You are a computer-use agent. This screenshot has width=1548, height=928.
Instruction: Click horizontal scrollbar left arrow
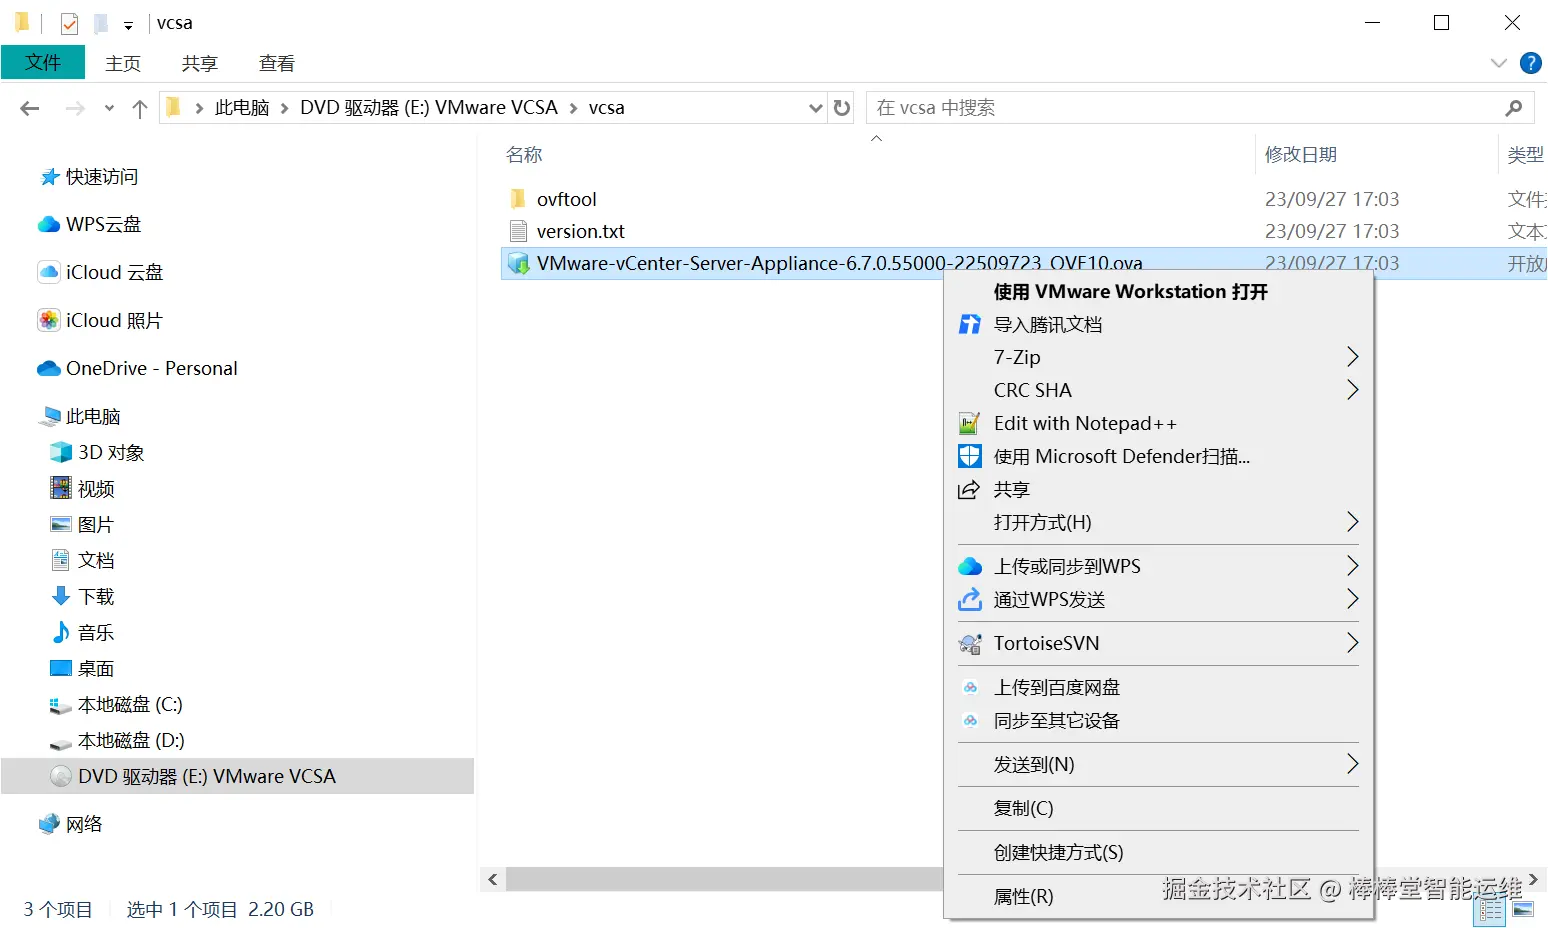coord(493,880)
